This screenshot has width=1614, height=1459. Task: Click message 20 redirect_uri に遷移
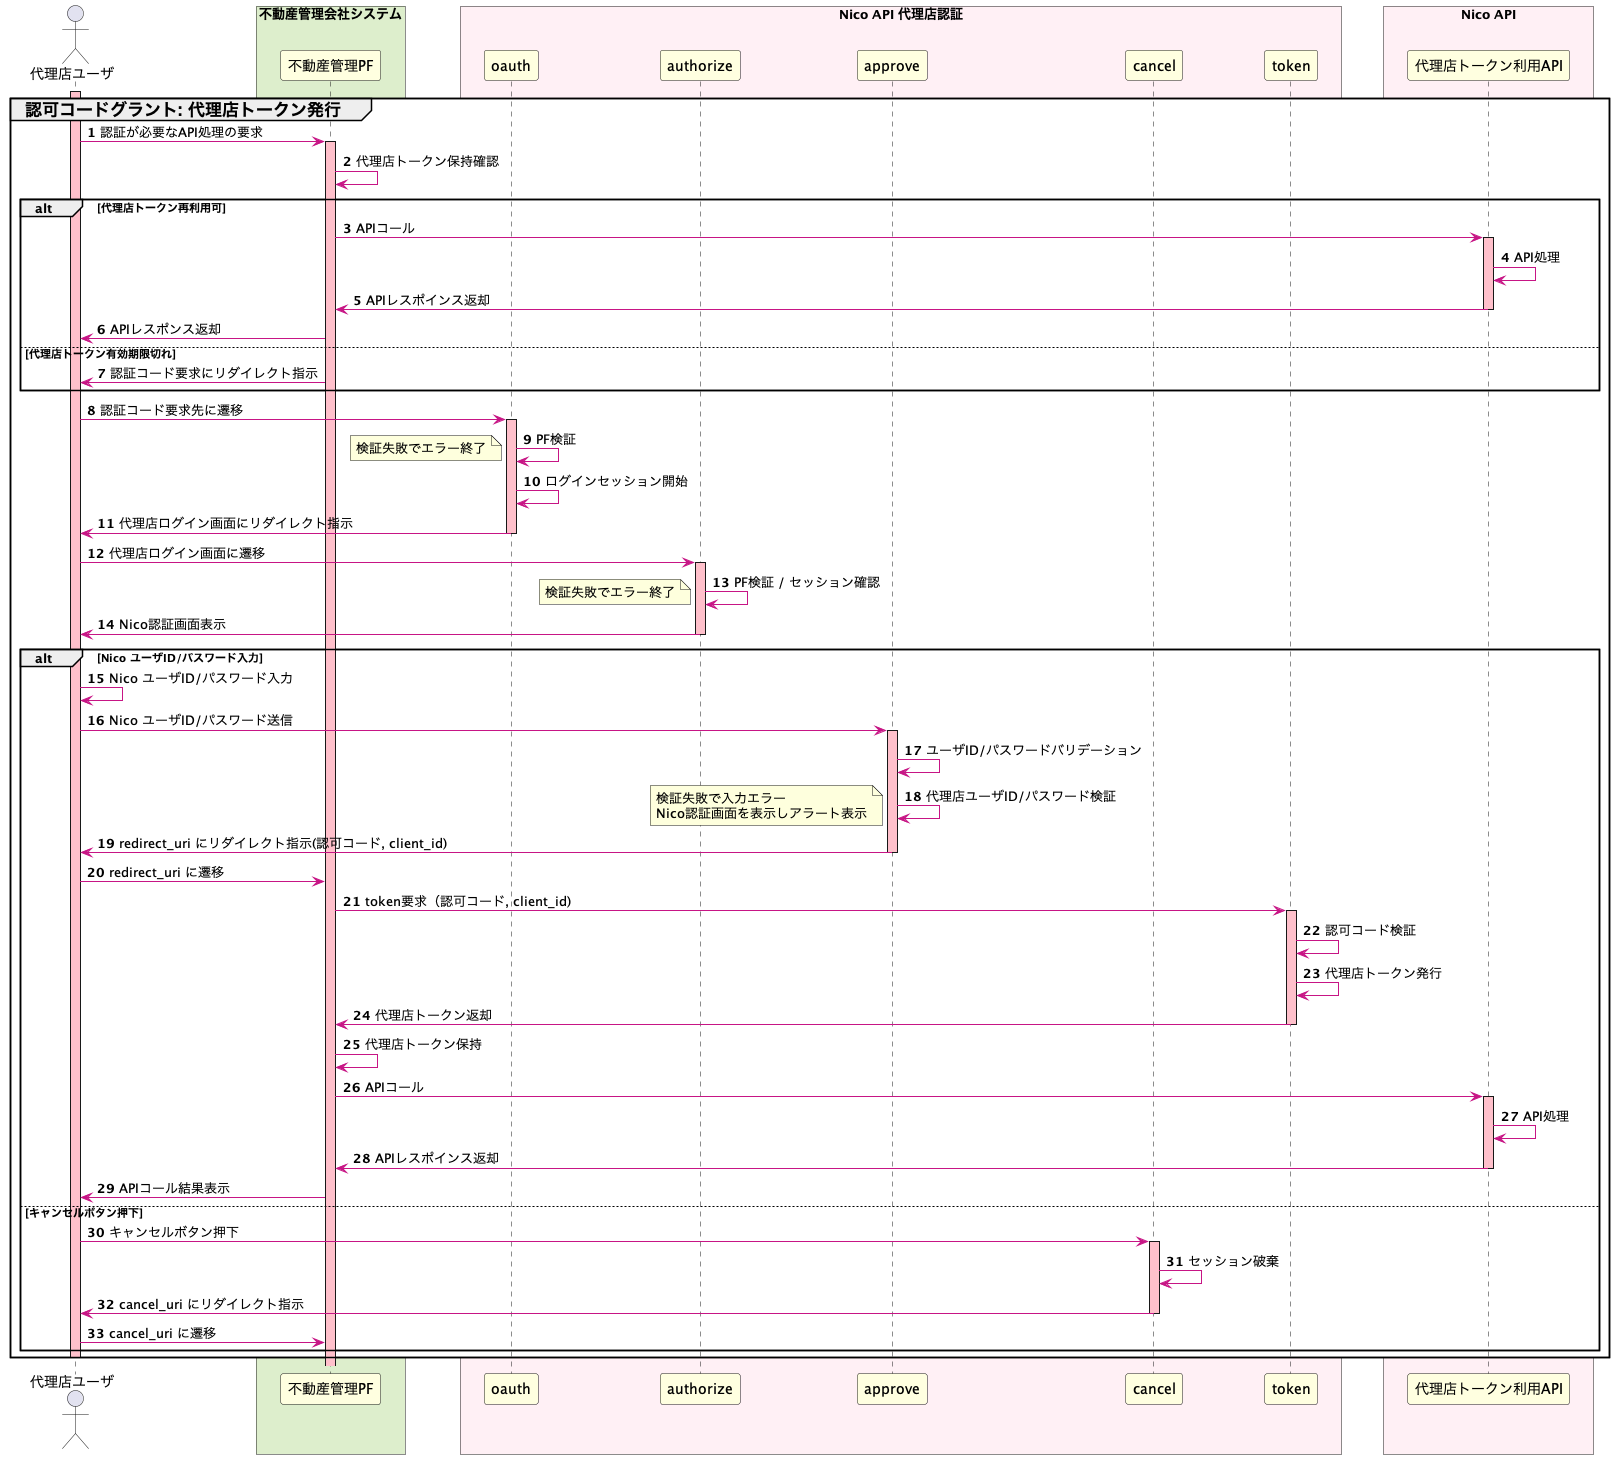tap(155, 872)
